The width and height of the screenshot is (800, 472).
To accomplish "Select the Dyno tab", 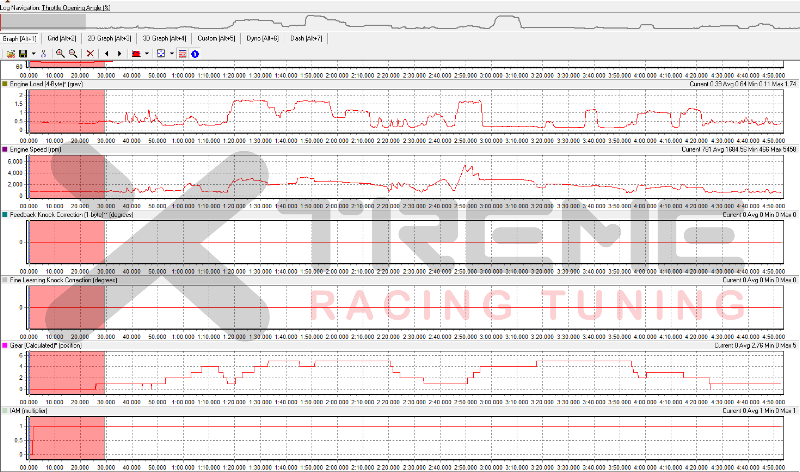I will point(263,38).
